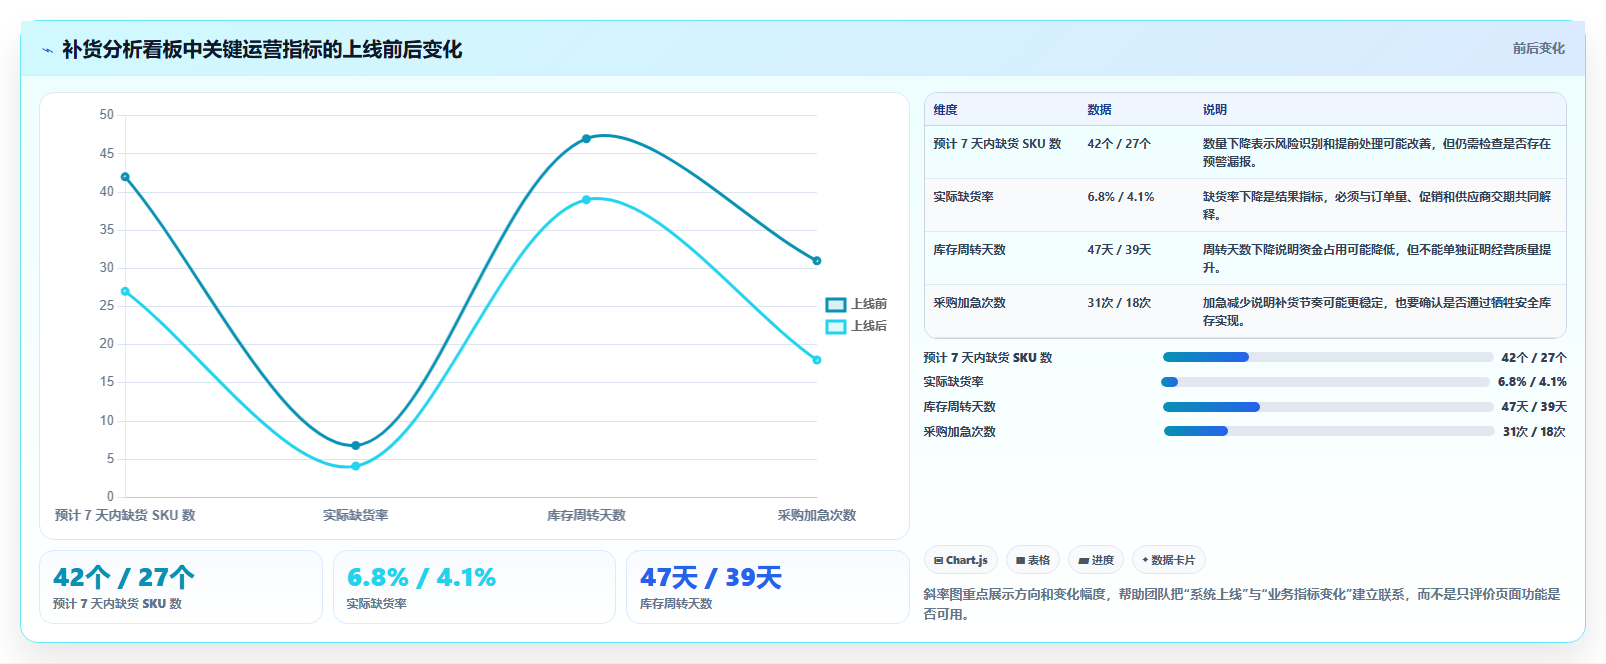This screenshot has width=1606, height=664.
Task: Click the table value 47天 / 39天
Action: (x=1119, y=250)
